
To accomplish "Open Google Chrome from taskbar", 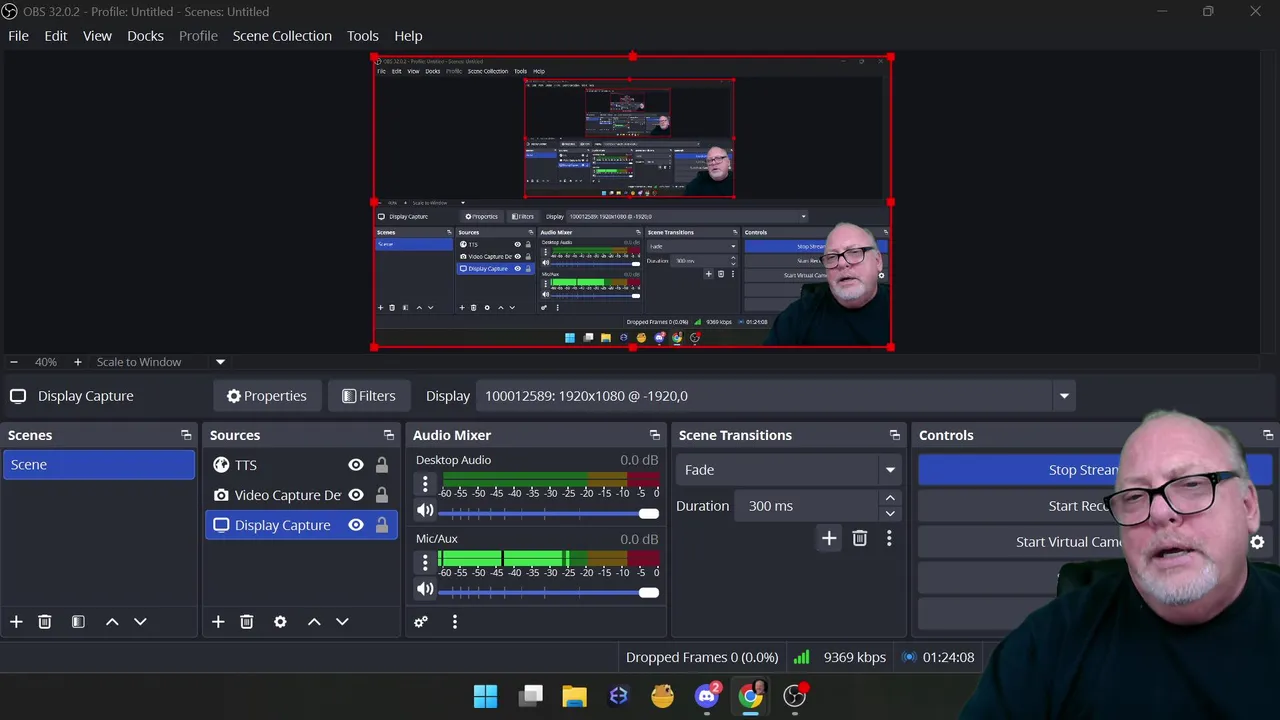I will [750, 696].
